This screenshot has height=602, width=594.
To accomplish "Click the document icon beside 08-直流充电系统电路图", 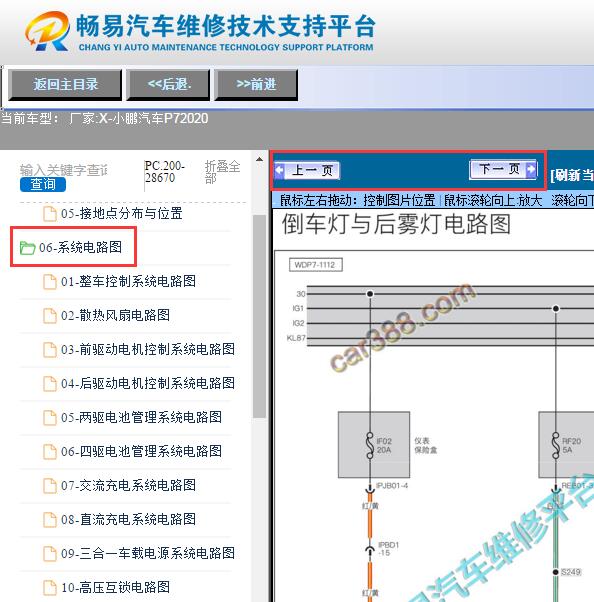I will [x=50, y=520].
